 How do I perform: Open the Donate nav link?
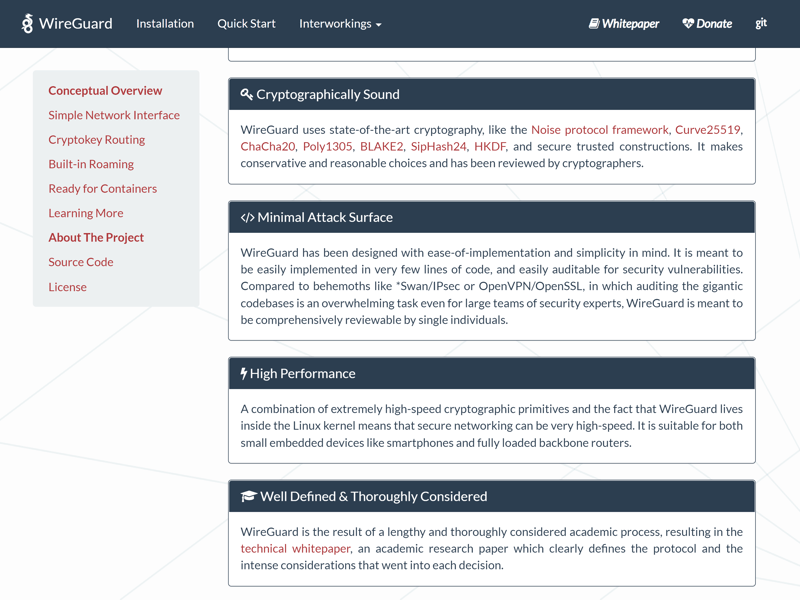click(x=707, y=23)
